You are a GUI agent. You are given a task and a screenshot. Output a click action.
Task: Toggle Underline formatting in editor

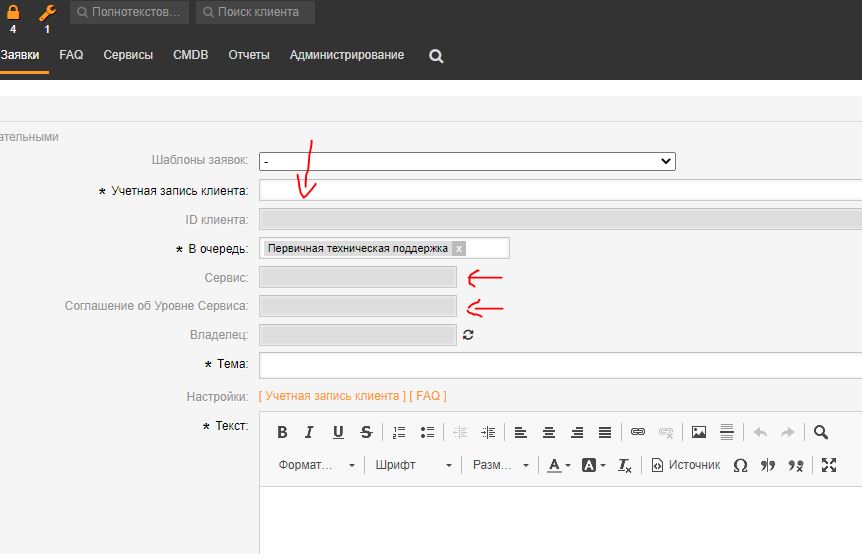[x=338, y=433]
